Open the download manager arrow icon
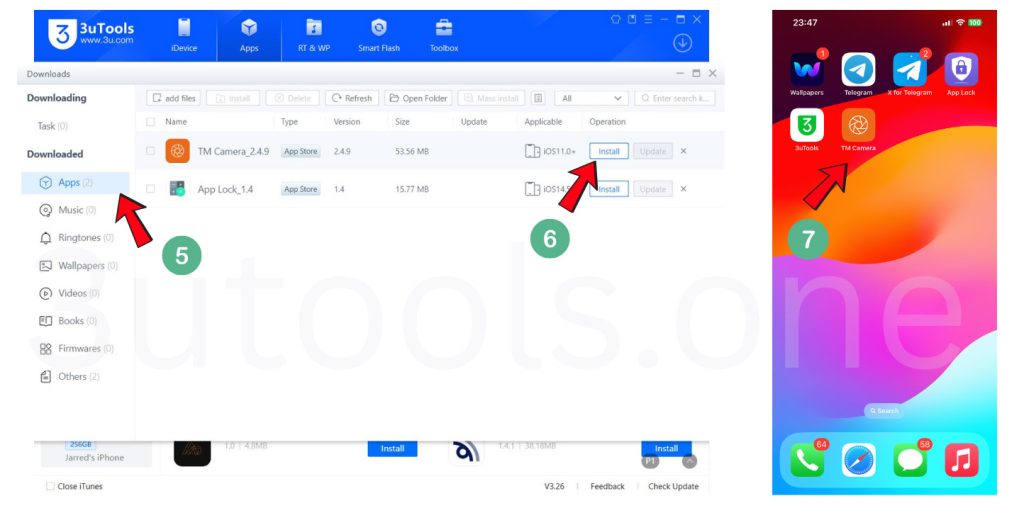 (x=682, y=43)
